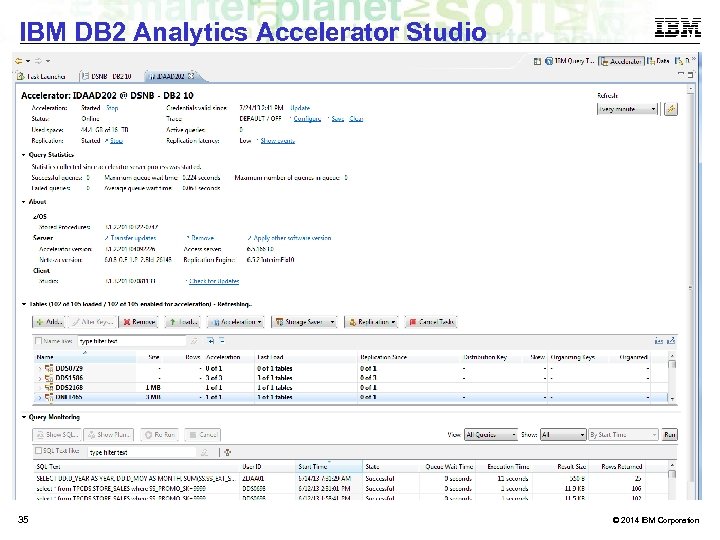720x540 pixels.
Task: Click the forward navigation arrow icon
Action: pyautogui.click(x=38, y=61)
